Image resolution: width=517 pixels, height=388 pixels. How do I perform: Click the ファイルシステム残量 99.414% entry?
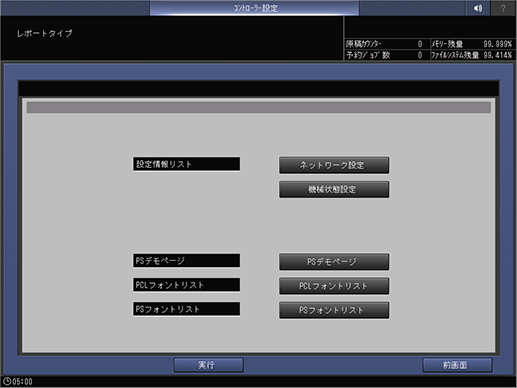click(471, 55)
